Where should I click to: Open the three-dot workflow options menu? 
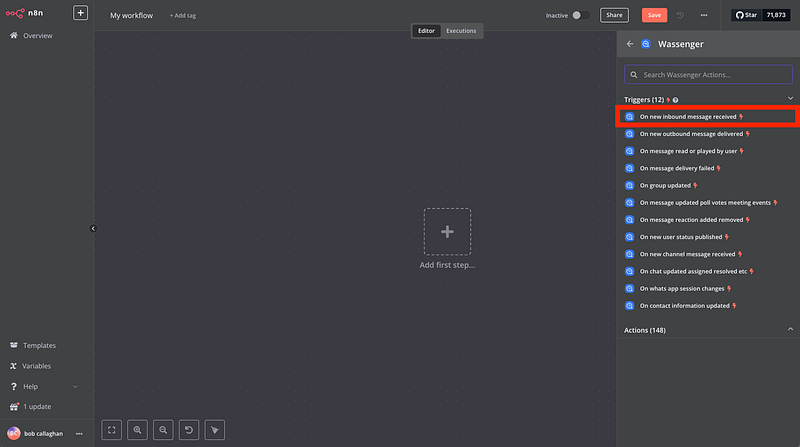click(x=704, y=15)
